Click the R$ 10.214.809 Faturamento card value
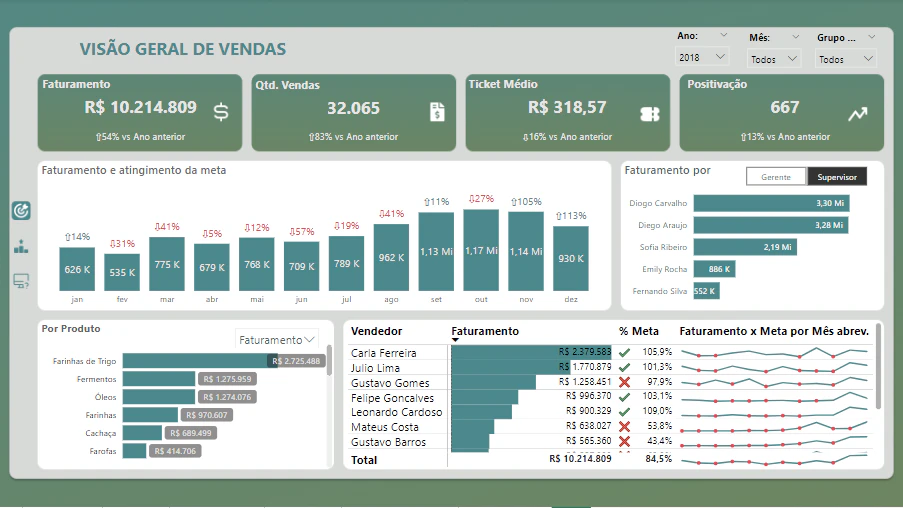 pyautogui.click(x=141, y=107)
